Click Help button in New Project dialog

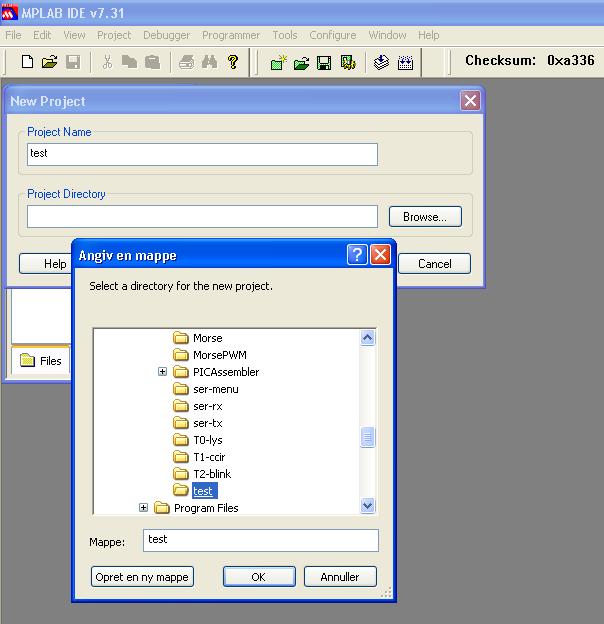(x=45, y=263)
